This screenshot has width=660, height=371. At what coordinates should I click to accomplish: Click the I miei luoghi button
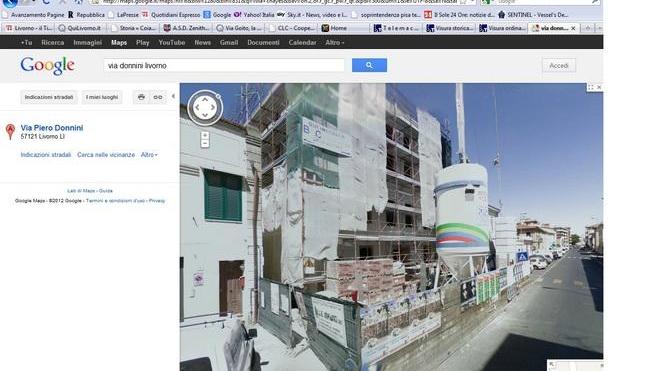pyautogui.click(x=102, y=97)
